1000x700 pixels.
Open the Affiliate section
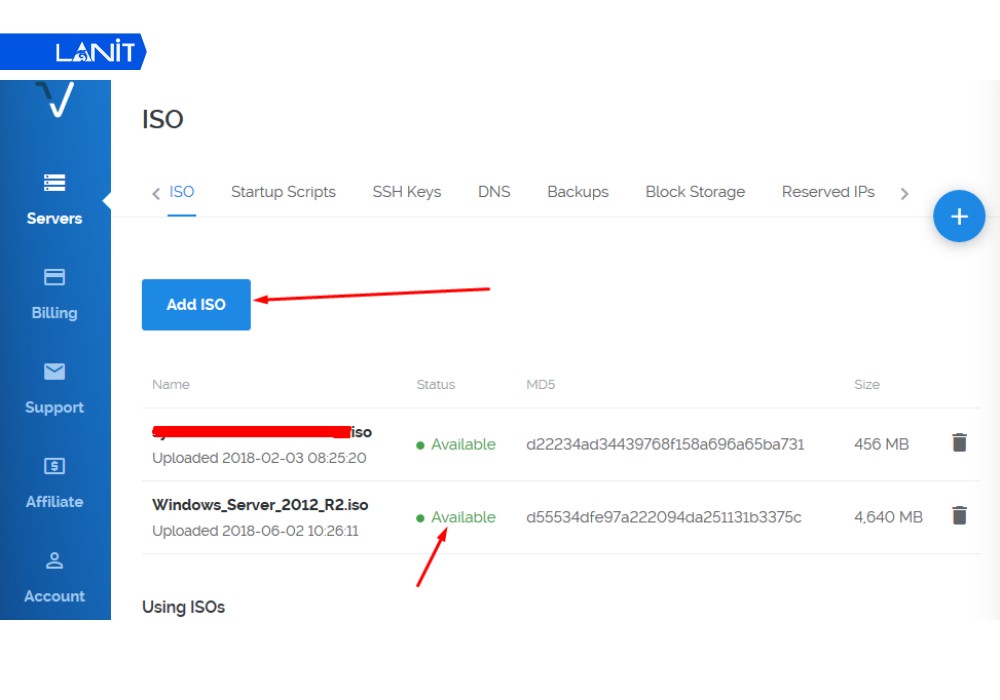click(54, 484)
